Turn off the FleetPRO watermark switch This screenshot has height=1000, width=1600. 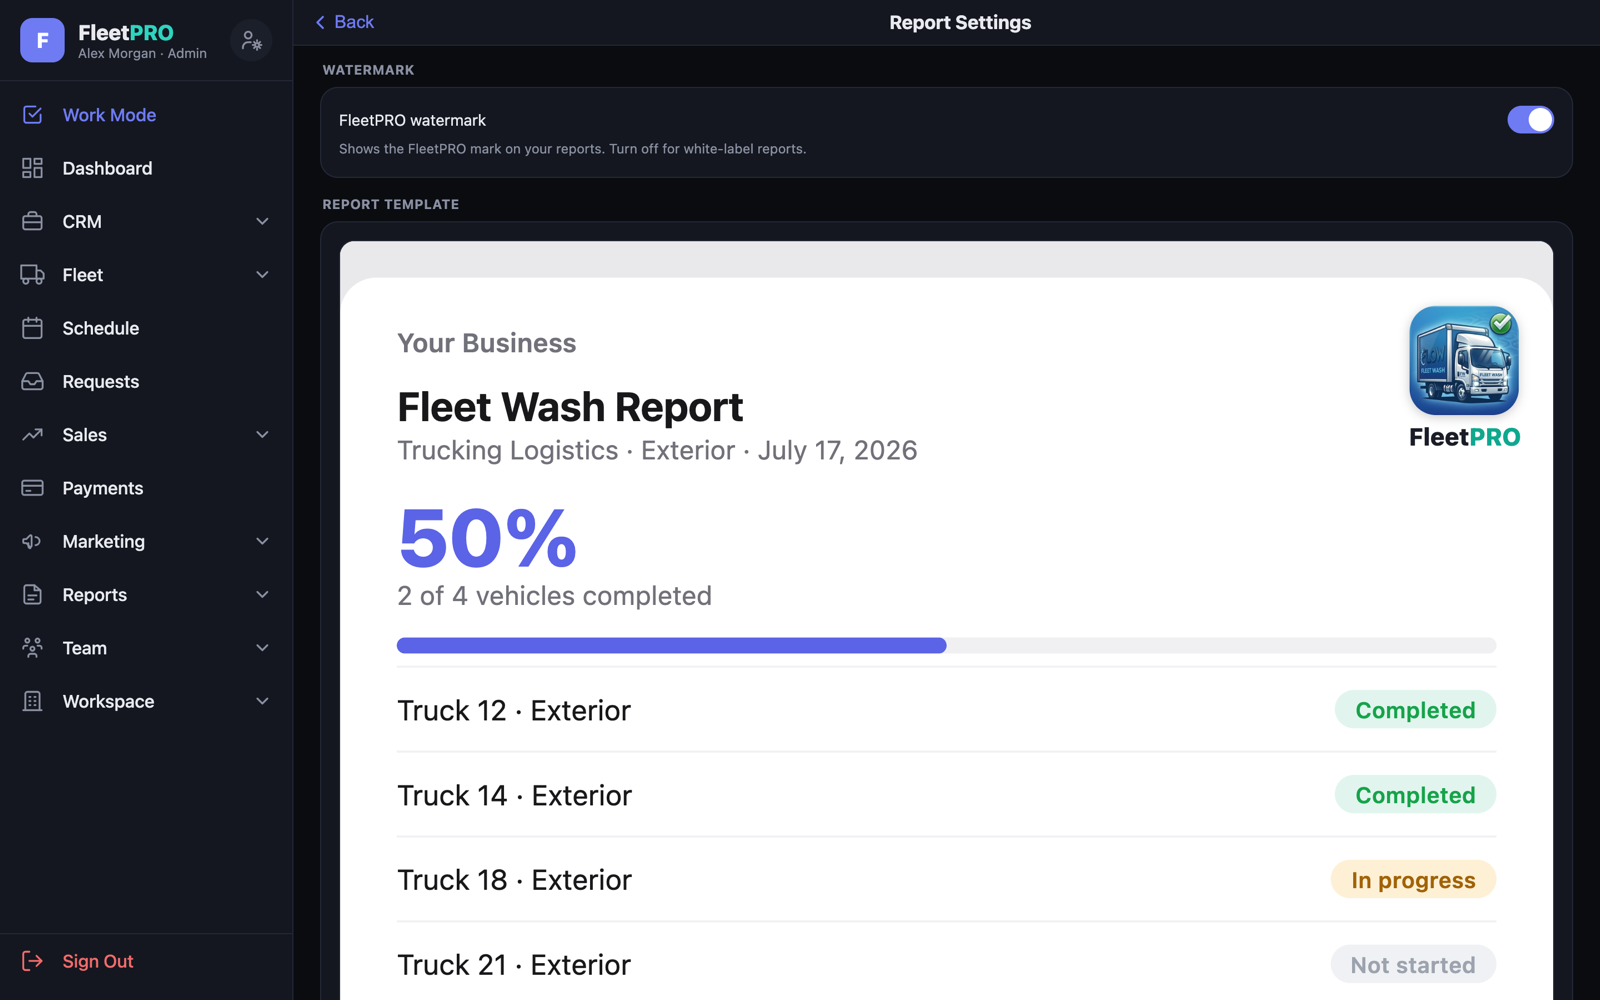tap(1530, 120)
